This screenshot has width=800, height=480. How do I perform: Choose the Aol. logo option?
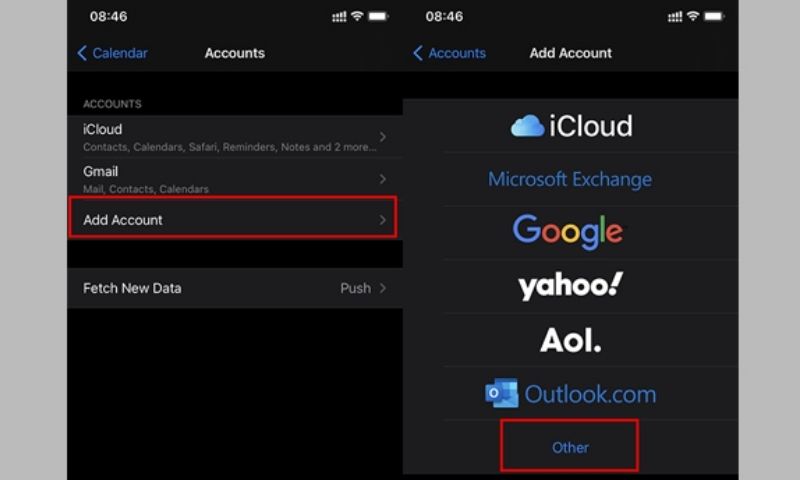pos(570,340)
